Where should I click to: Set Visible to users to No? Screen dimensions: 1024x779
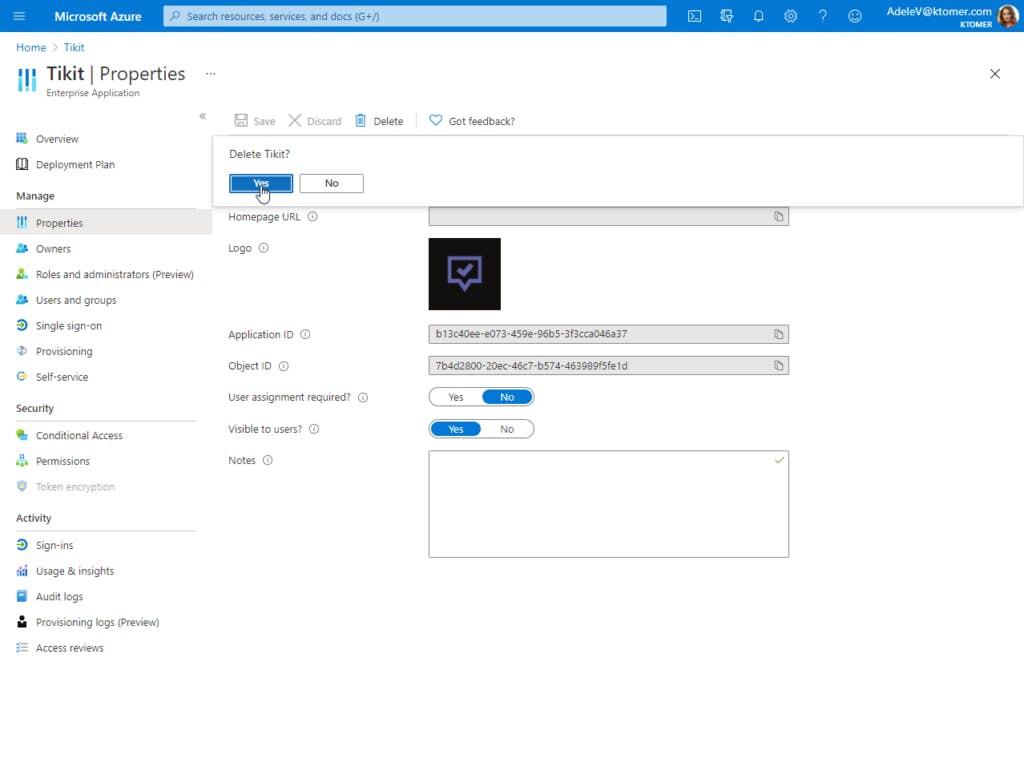pyautogui.click(x=507, y=429)
